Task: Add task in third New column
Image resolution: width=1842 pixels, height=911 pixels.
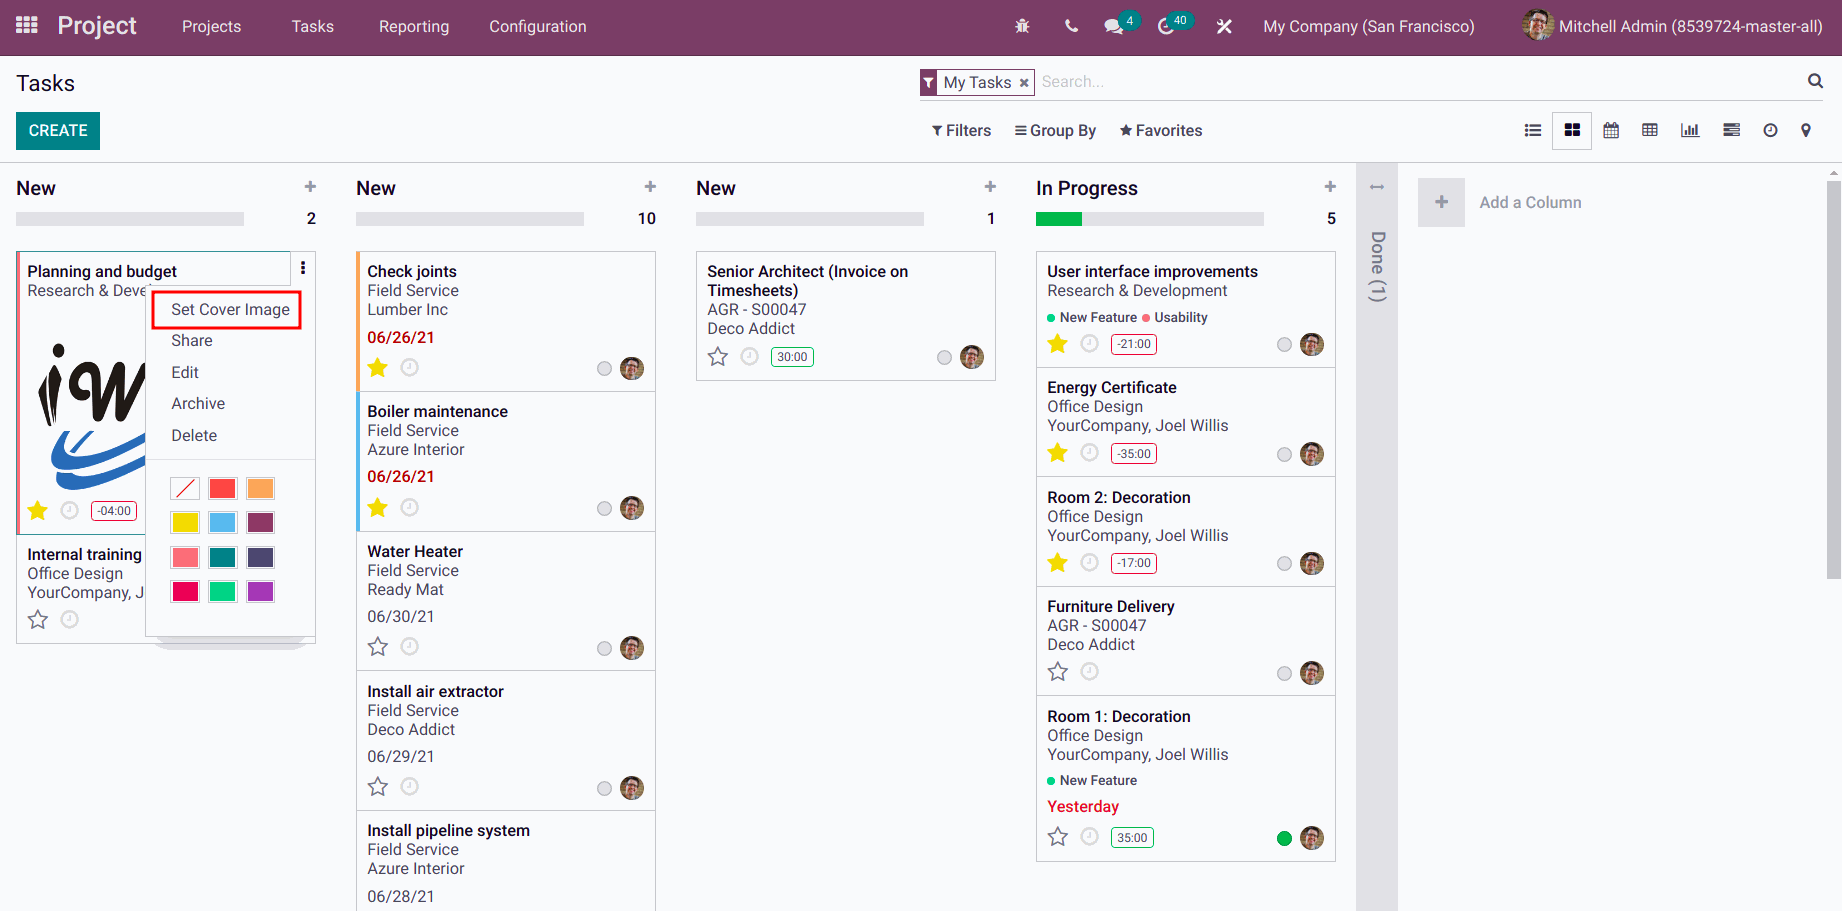Action: [990, 187]
